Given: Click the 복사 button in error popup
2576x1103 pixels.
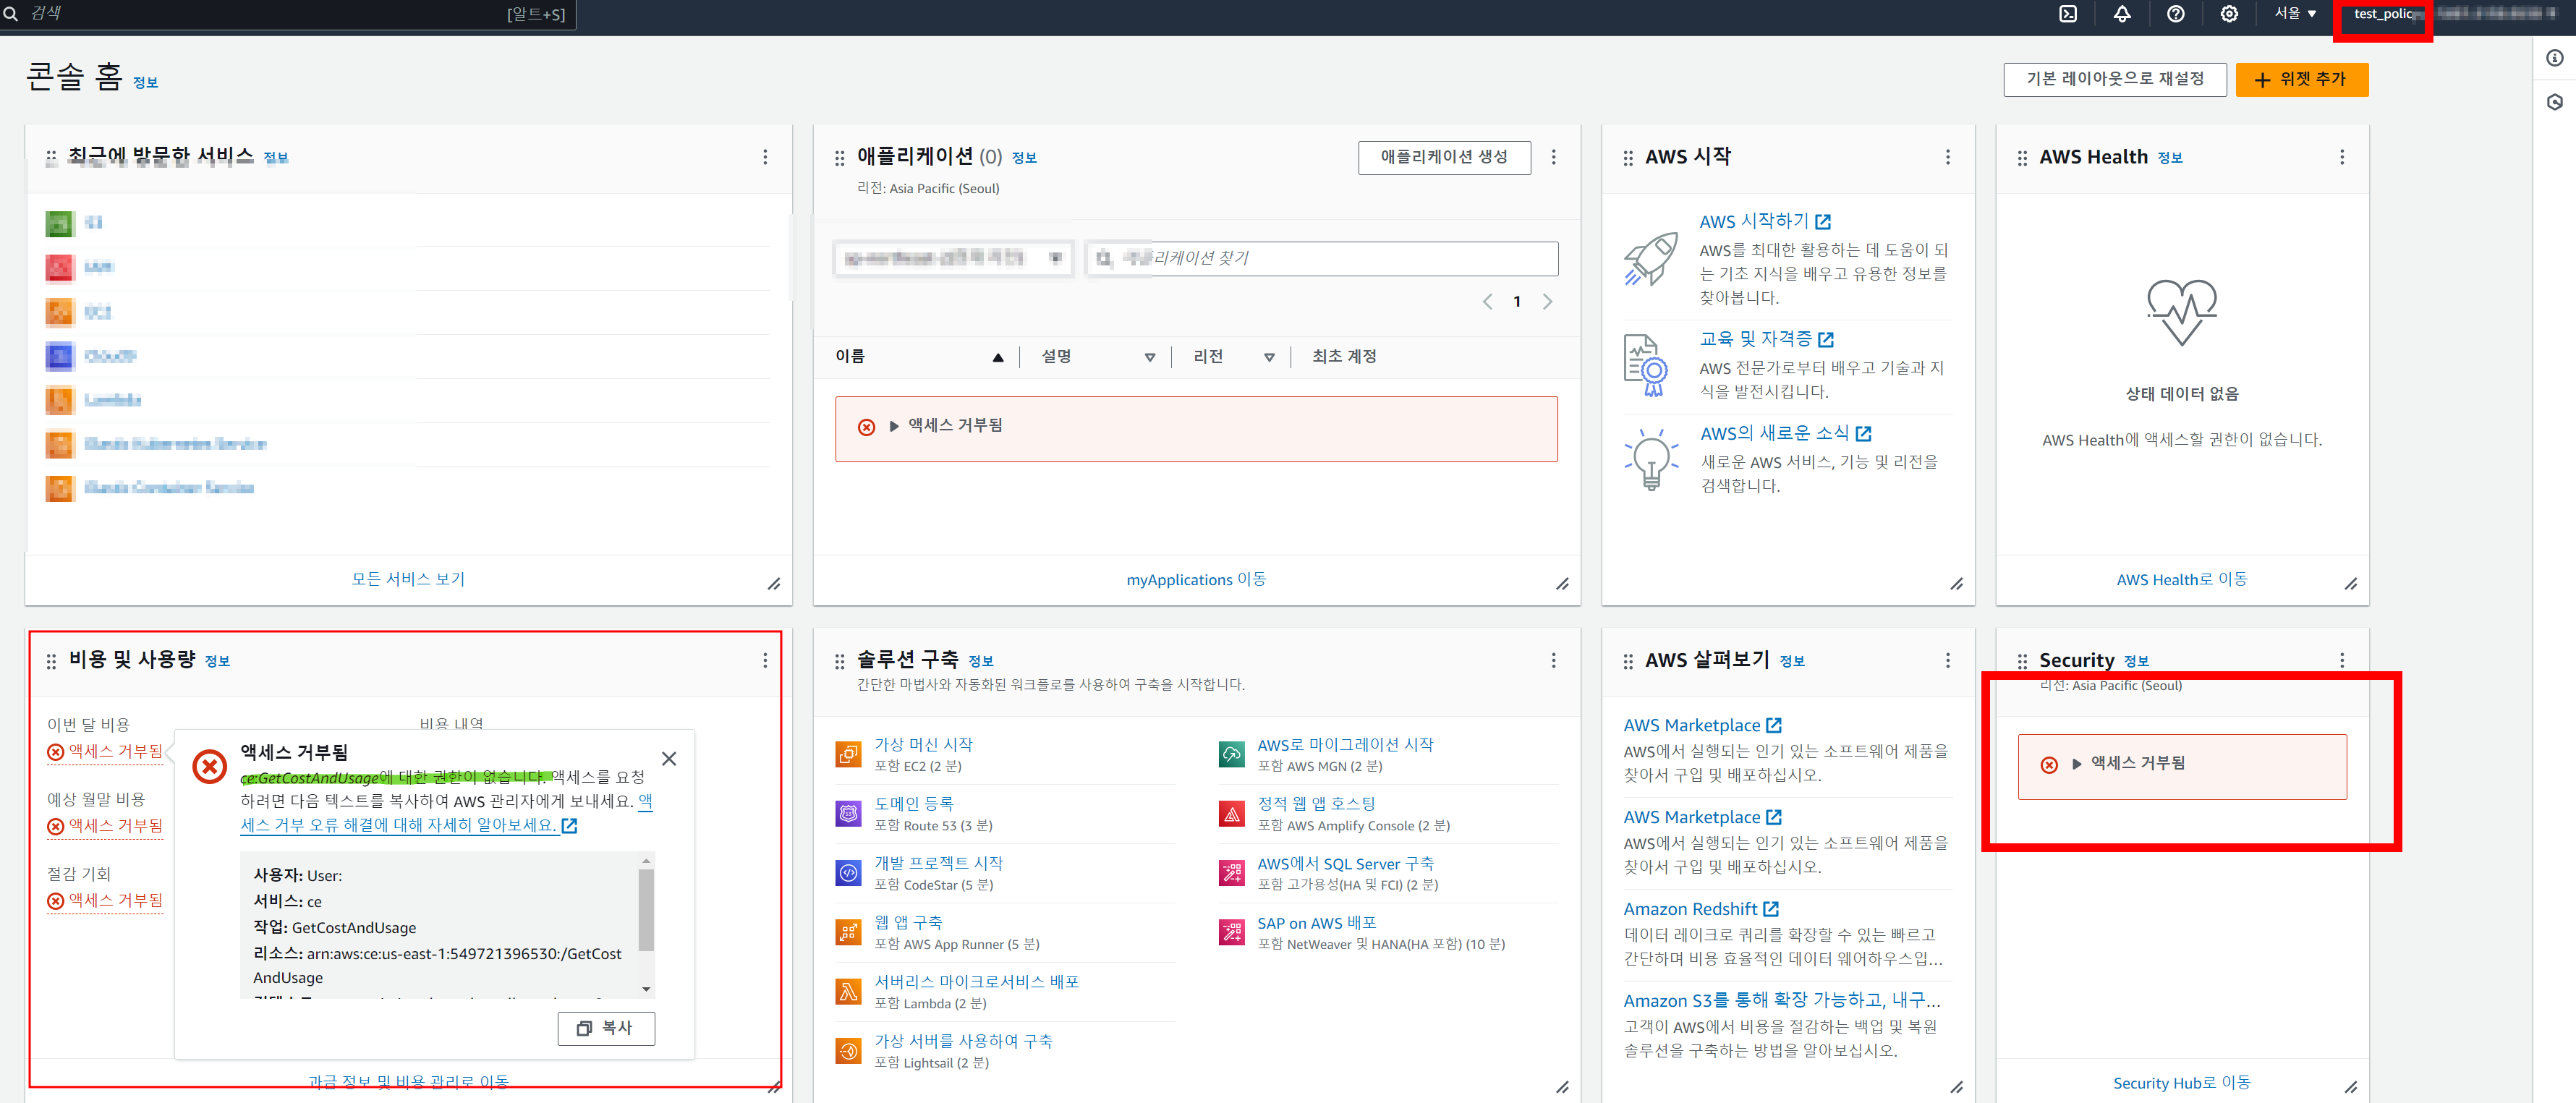Looking at the screenshot, I should pyautogui.click(x=606, y=1028).
